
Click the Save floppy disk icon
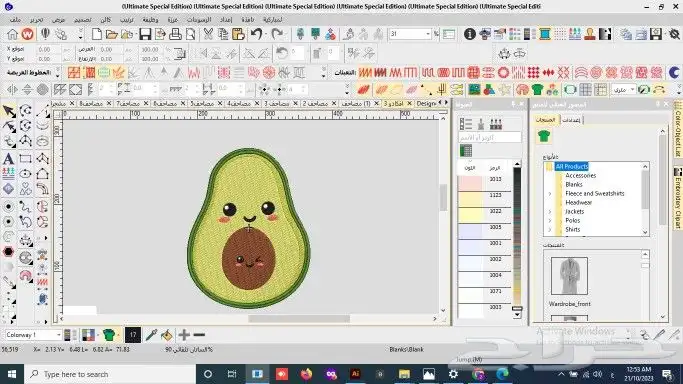(x=145, y=34)
